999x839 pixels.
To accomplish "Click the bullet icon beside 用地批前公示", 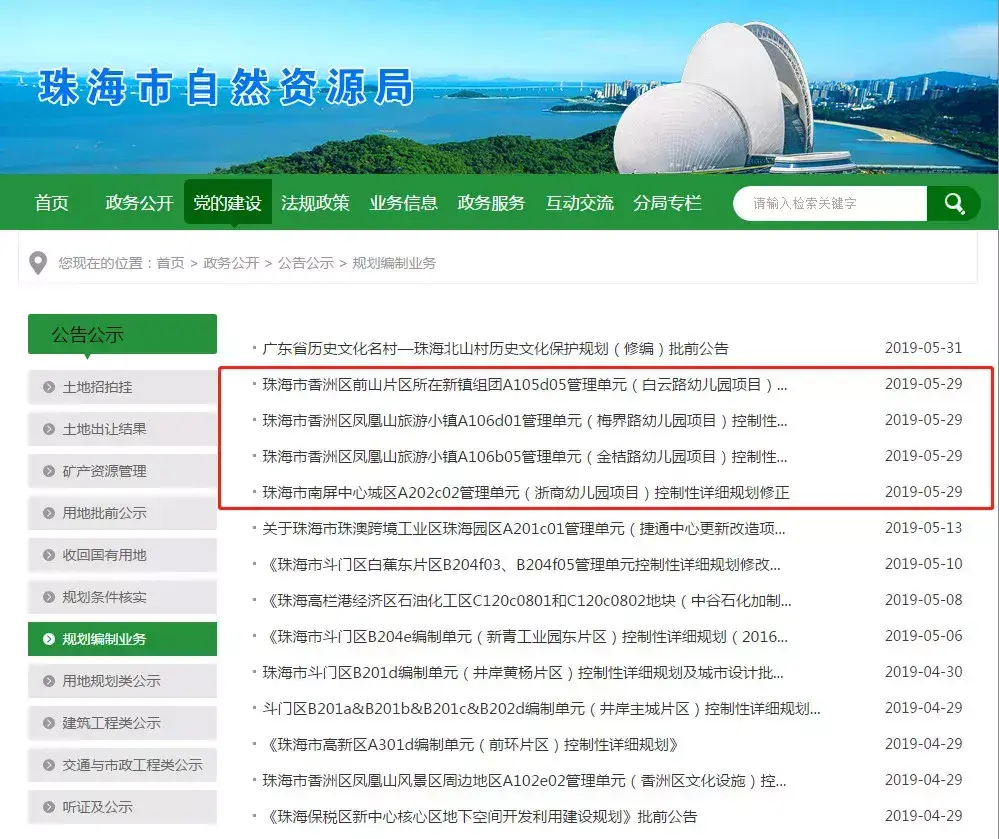I will [48, 513].
